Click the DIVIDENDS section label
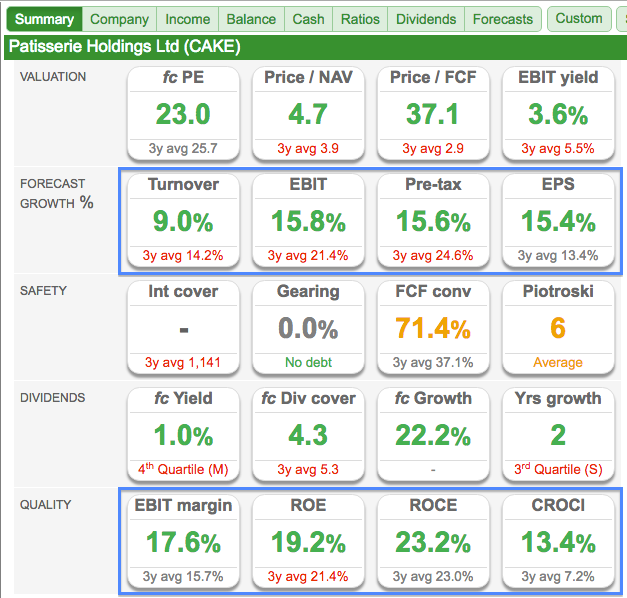Viewport: 627px width, 598px height. point(52,398)
